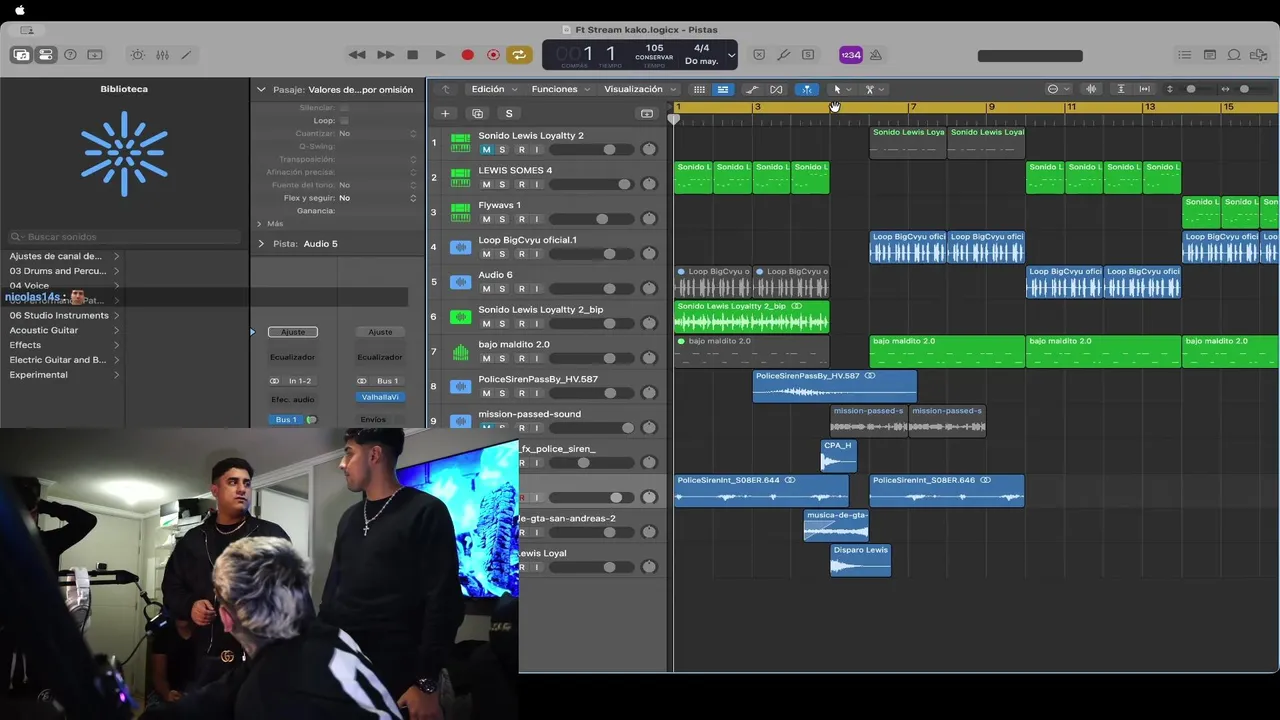Click the Stop transport button
The width and height of the screenshot is (1280, 720).
412,55
